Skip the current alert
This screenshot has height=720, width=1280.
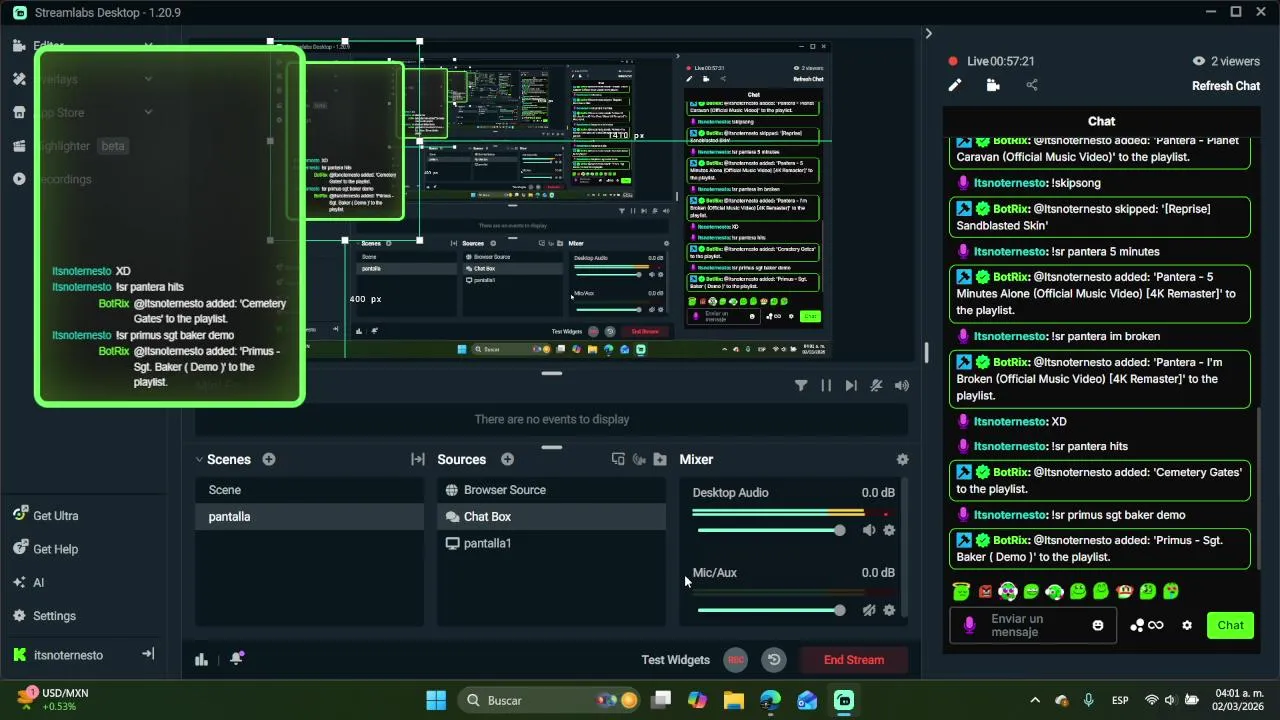(851, 385)
